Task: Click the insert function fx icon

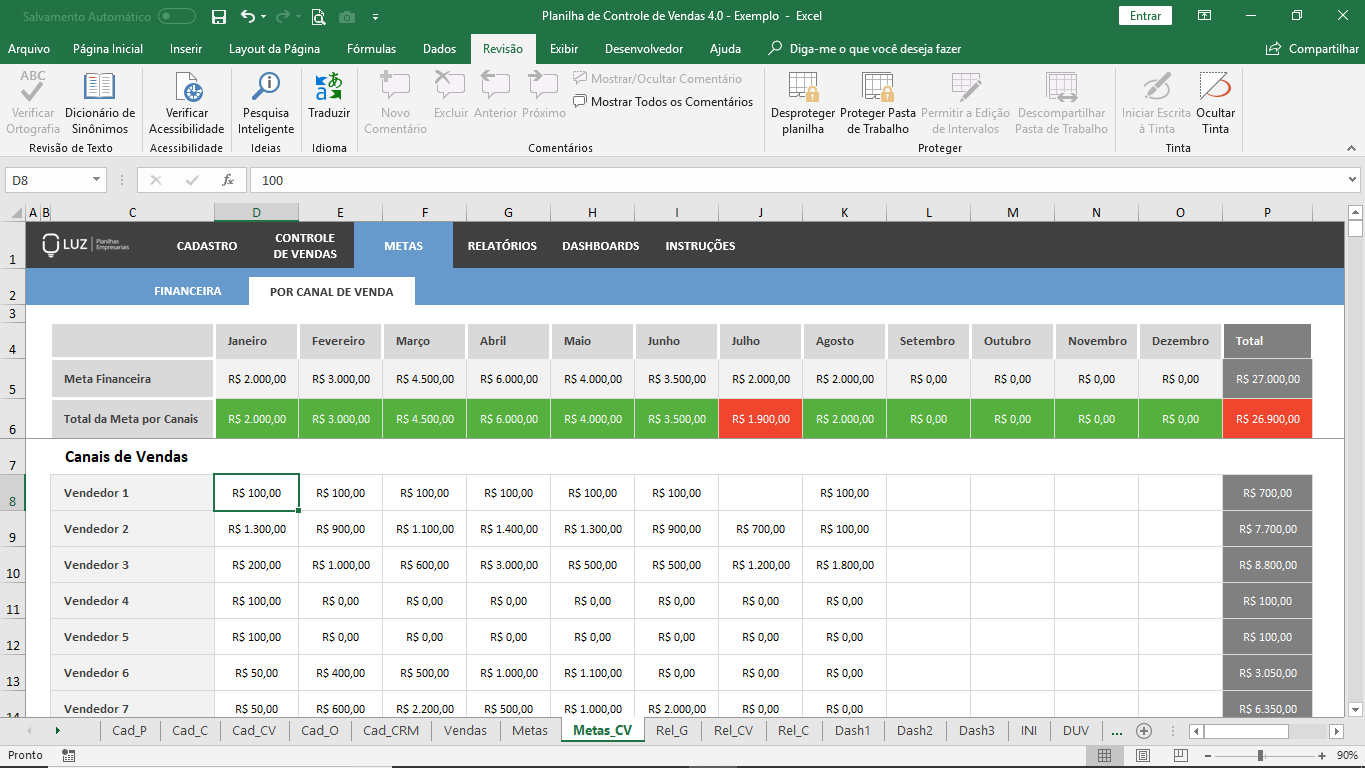Action: pyautogui.click(x=228, y=180)
